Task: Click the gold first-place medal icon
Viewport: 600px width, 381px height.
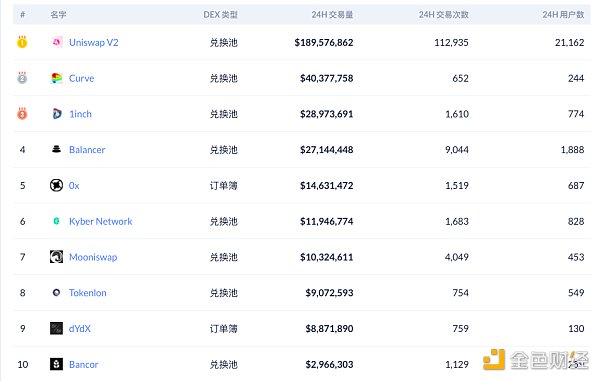Action: point(22,41)
